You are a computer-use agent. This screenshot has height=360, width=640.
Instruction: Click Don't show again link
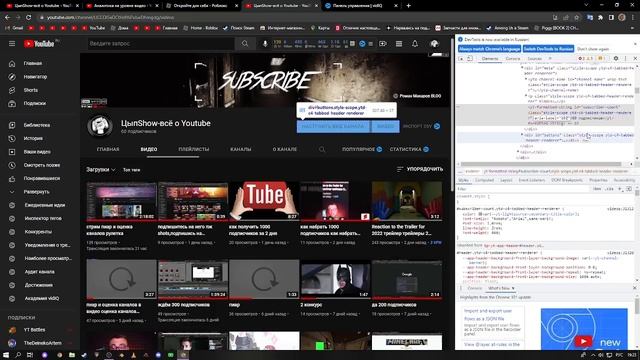[593, 49]
